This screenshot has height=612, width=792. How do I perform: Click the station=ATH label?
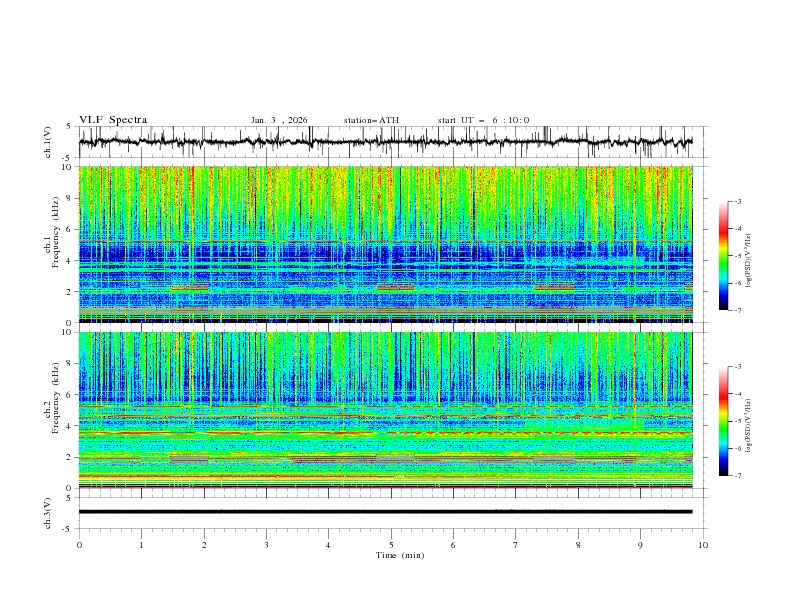371,120
